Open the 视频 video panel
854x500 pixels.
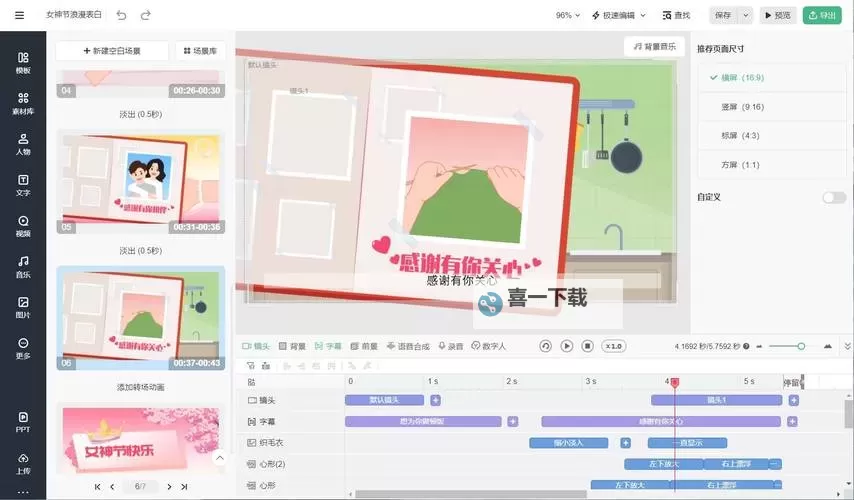click(23, 226)
